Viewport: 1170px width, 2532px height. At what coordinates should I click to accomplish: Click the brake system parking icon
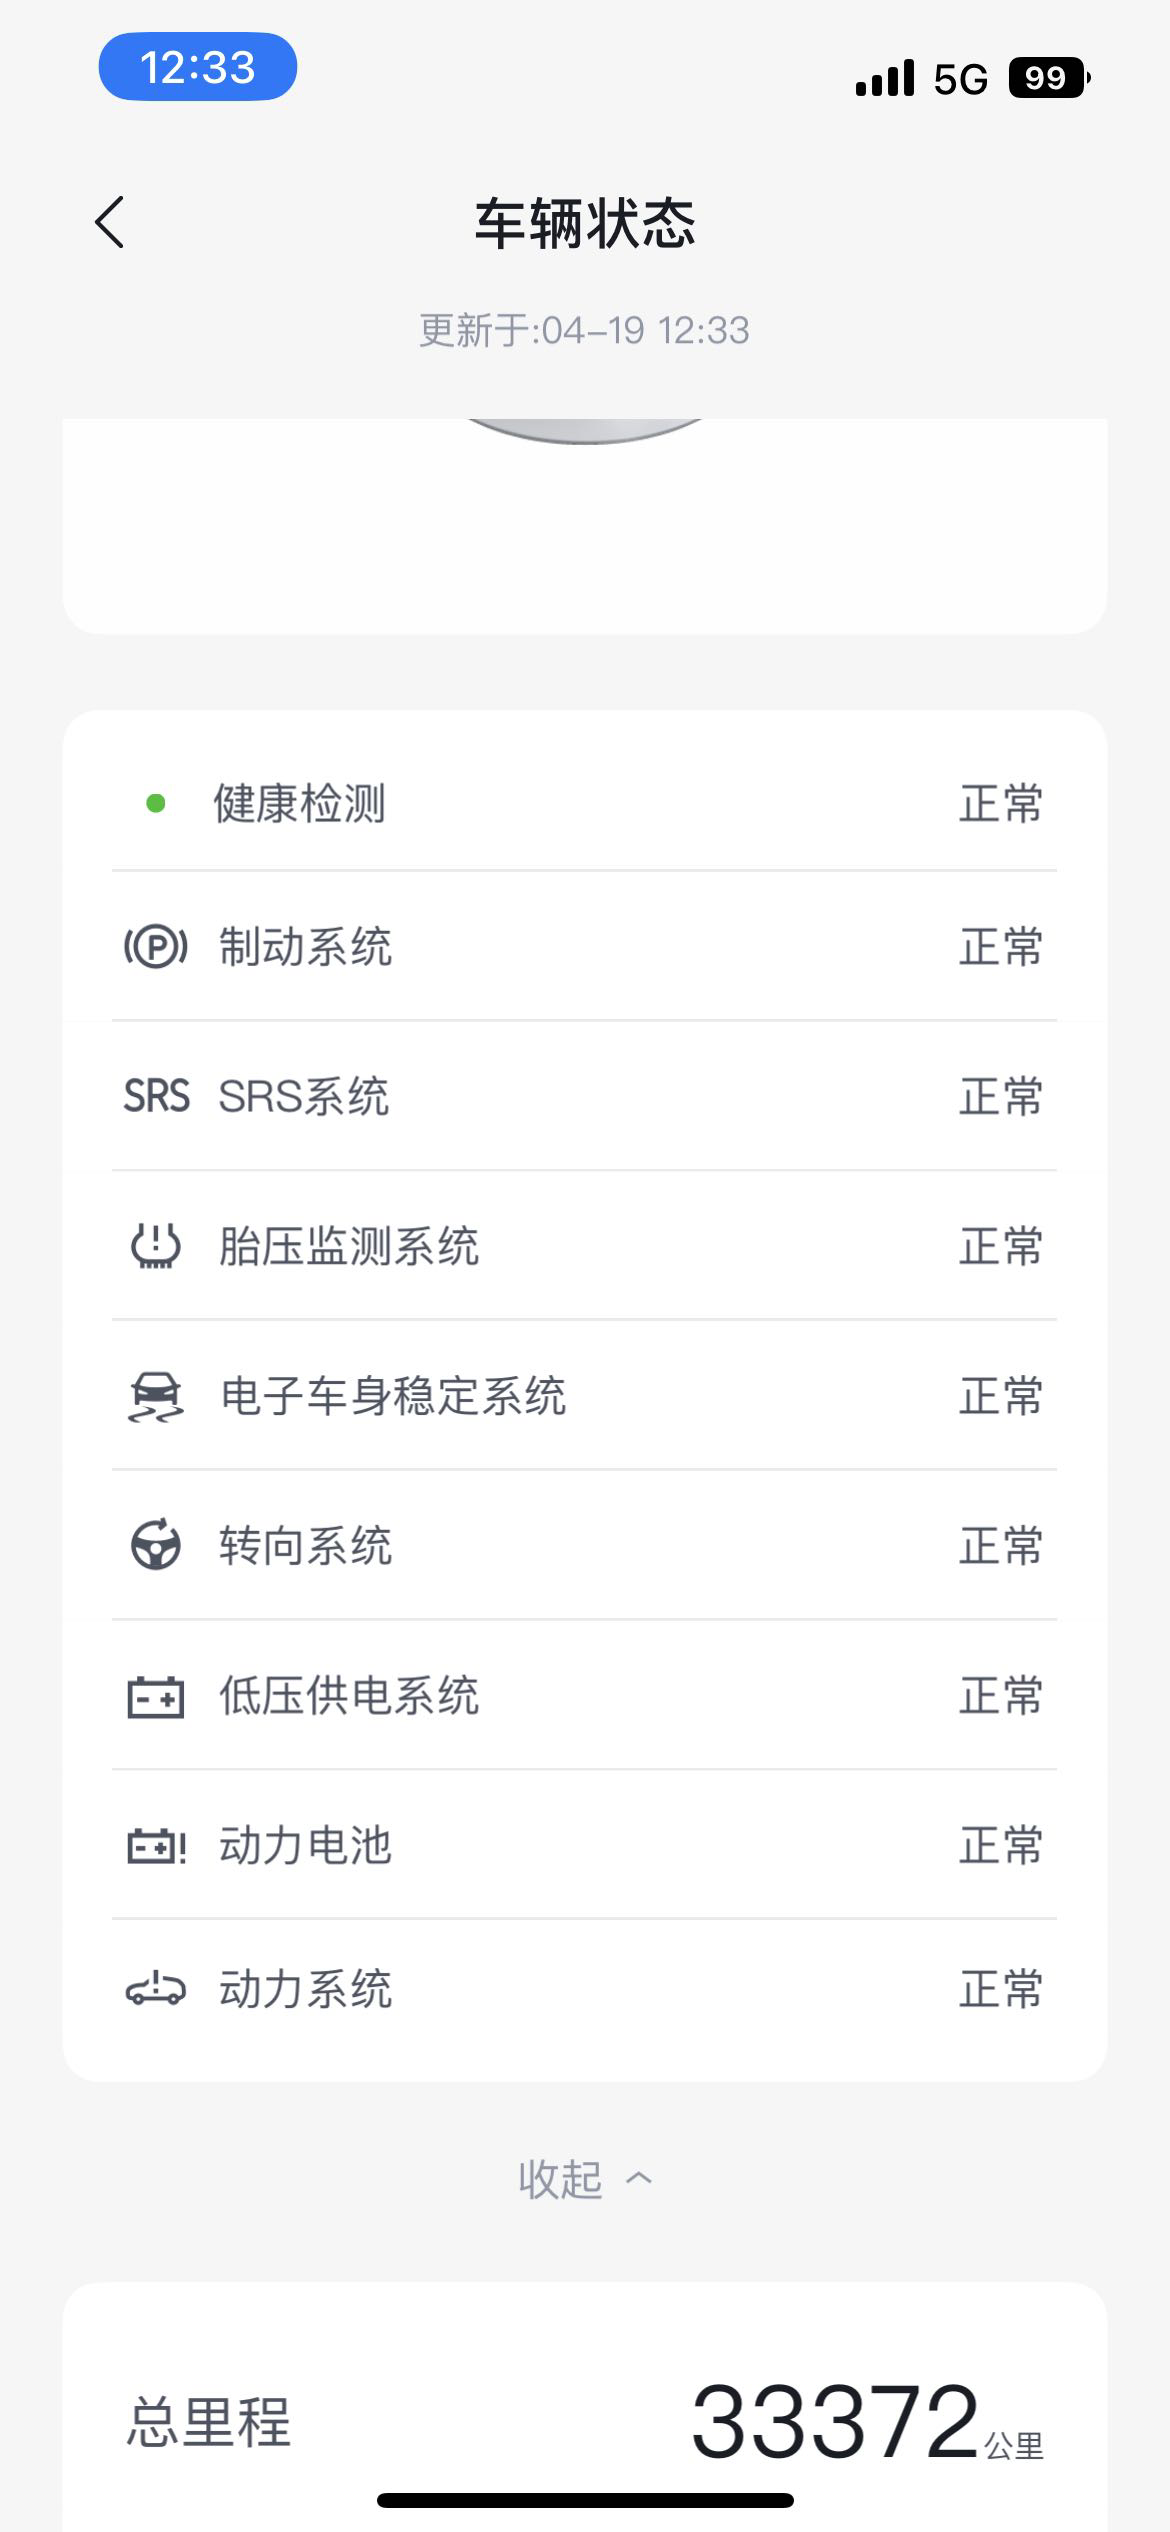click(x=156, y=947)
